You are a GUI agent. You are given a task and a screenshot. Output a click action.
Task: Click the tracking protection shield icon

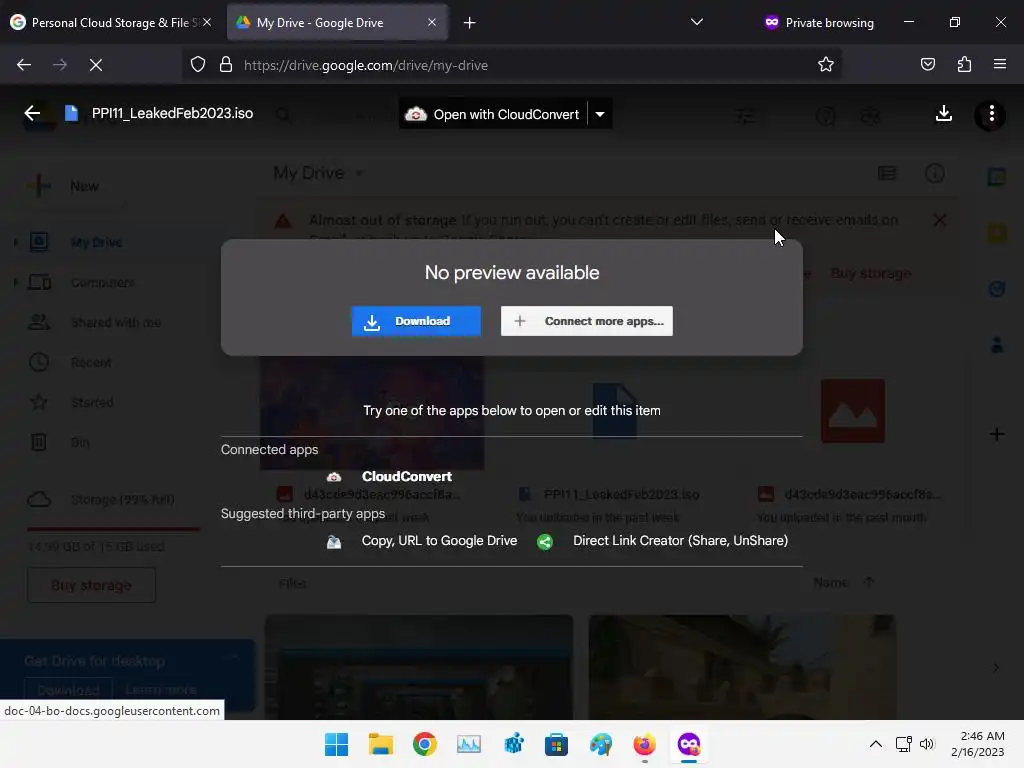point(198,65)
